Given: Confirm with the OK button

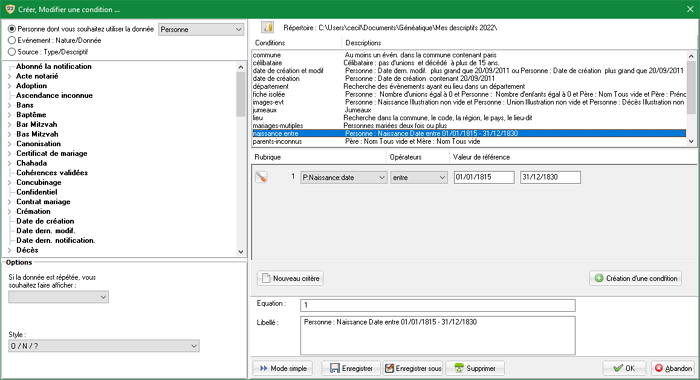Looking at the screenshot, I should (x=624, y=368).
